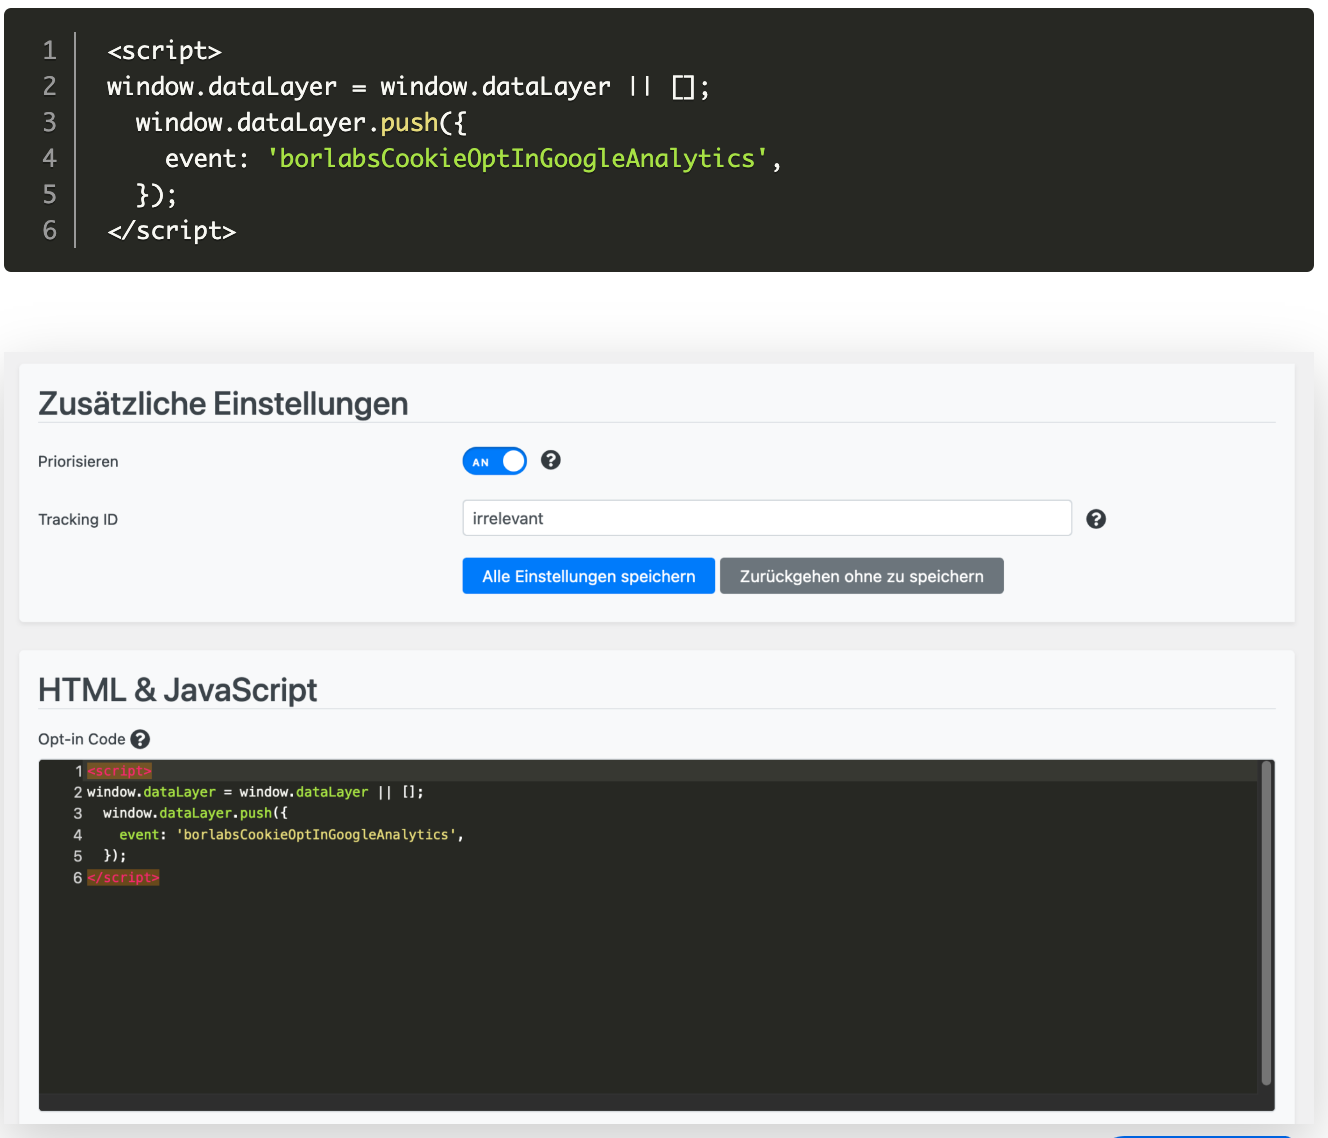This screenshot has height=1138, width=1328.
Task: Click the Opt-in code editor vertical scrollbar
Action: 1266,920
